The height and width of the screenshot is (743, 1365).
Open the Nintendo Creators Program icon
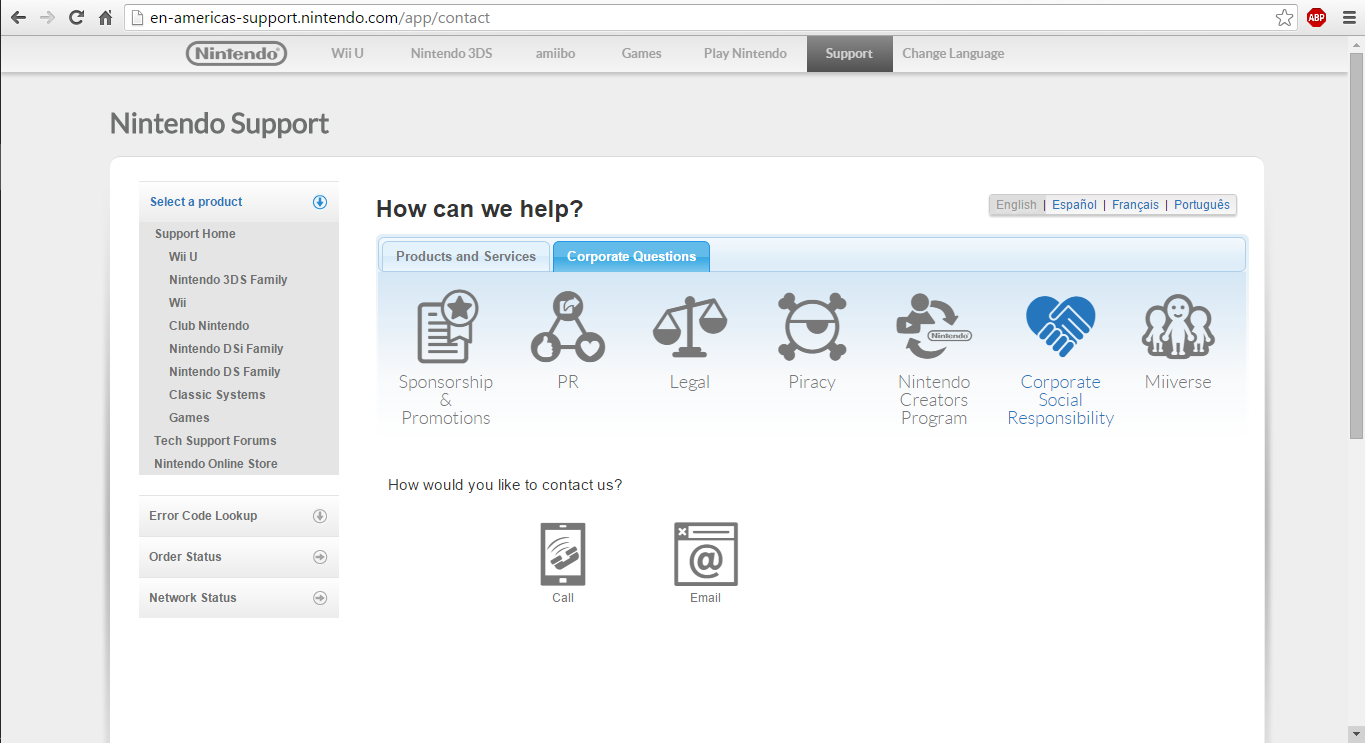pyautogui.click(x=934, y=327)
